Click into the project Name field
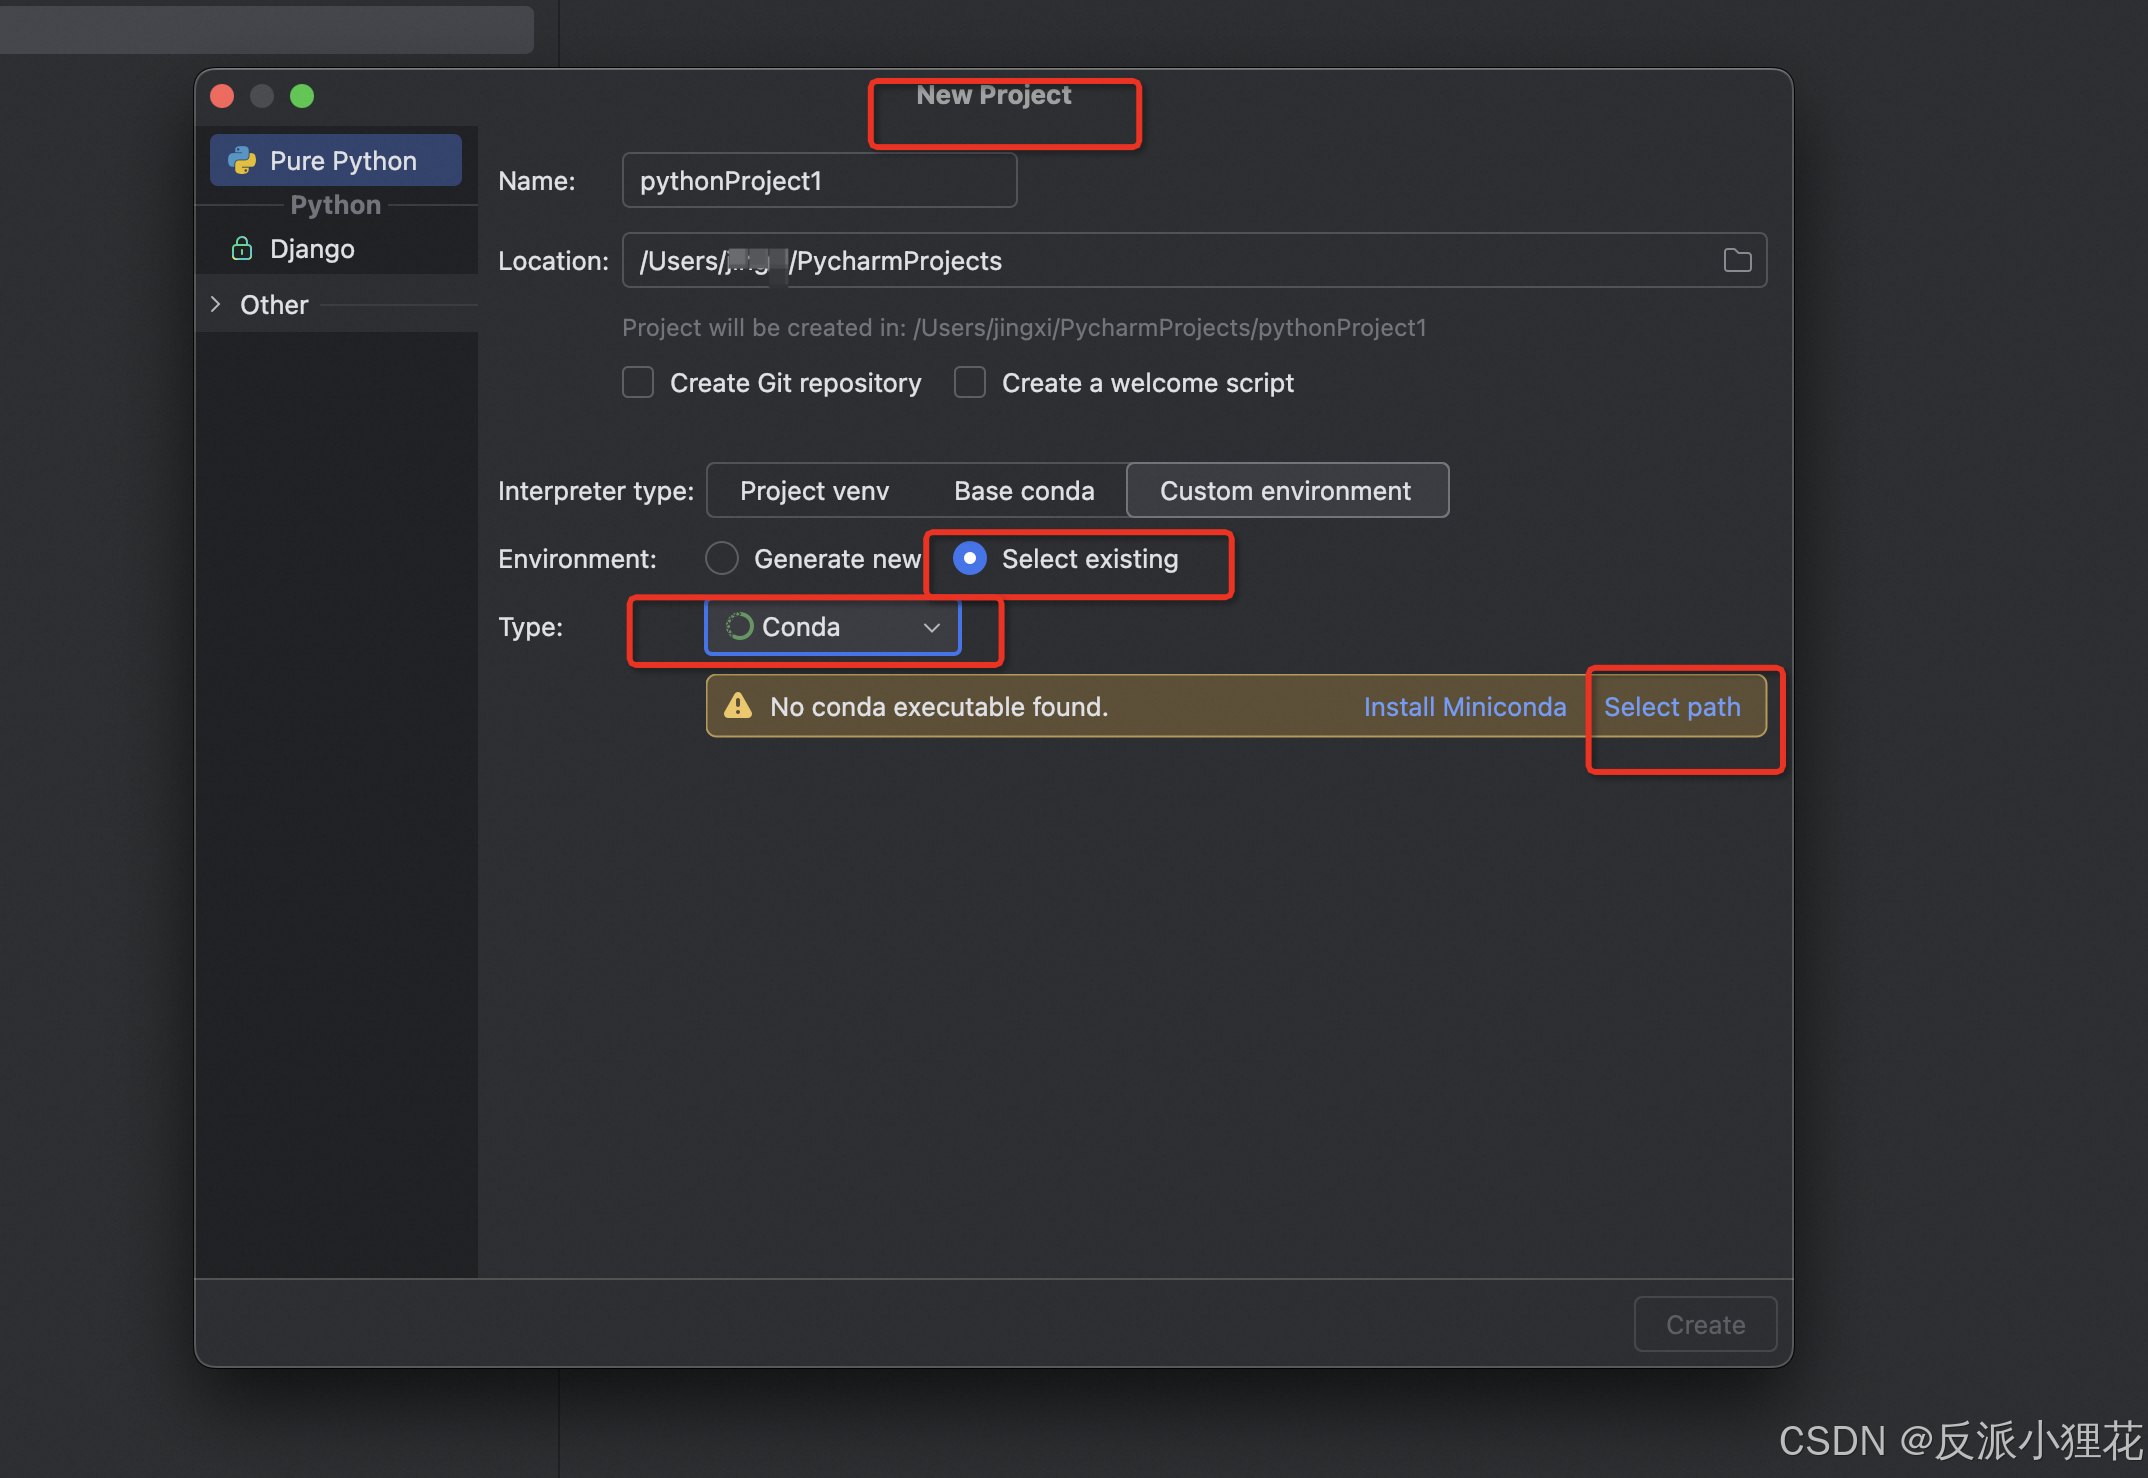 click(819, 181)
